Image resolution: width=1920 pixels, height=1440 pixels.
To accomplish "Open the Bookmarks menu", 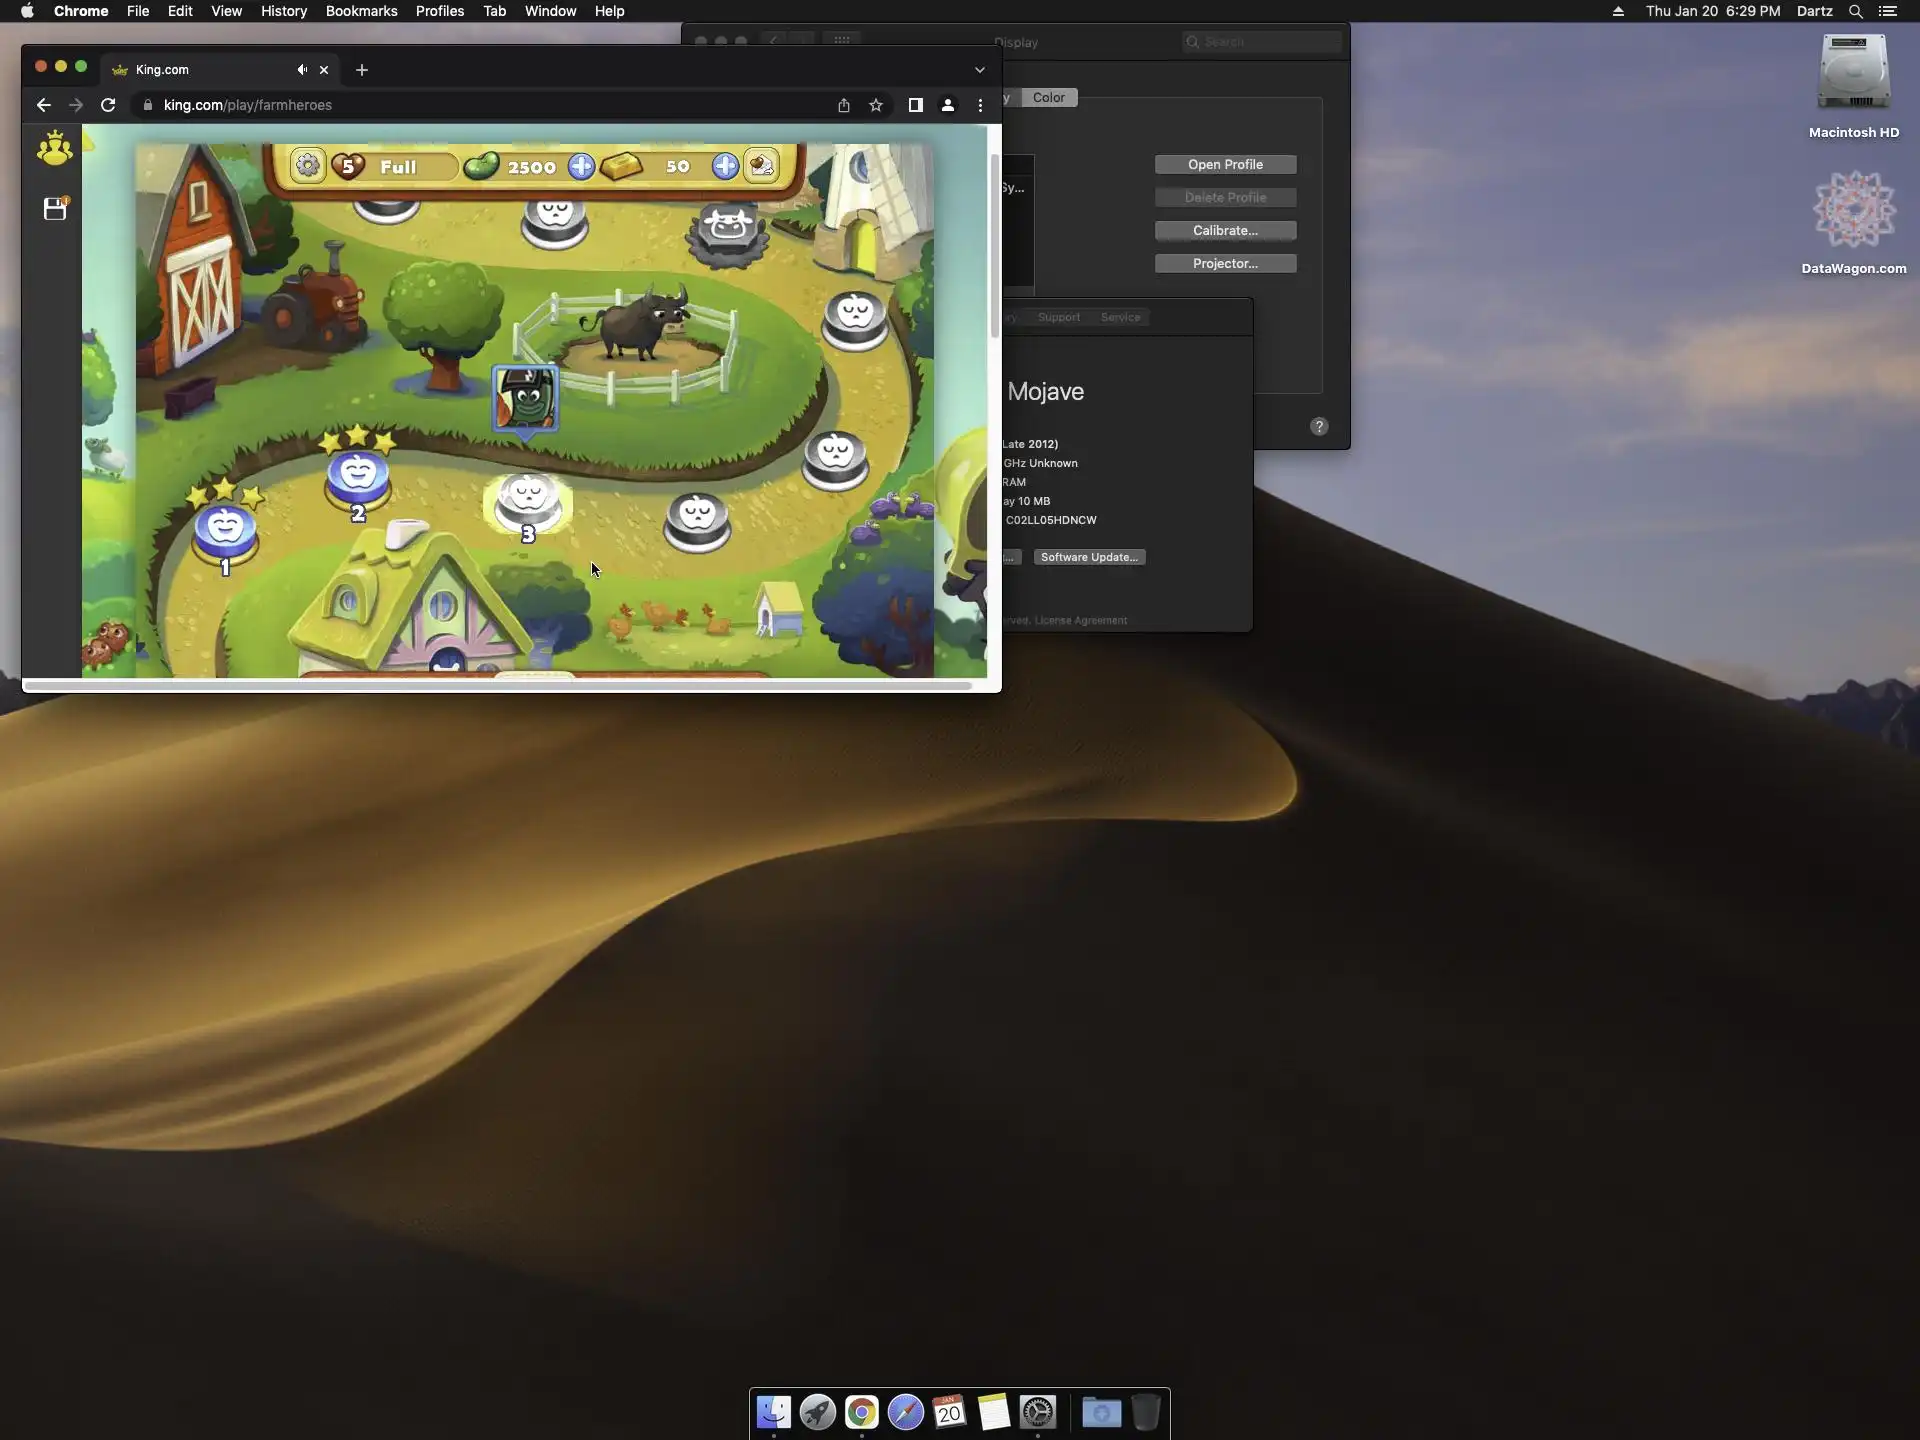I will pos(361,11).
